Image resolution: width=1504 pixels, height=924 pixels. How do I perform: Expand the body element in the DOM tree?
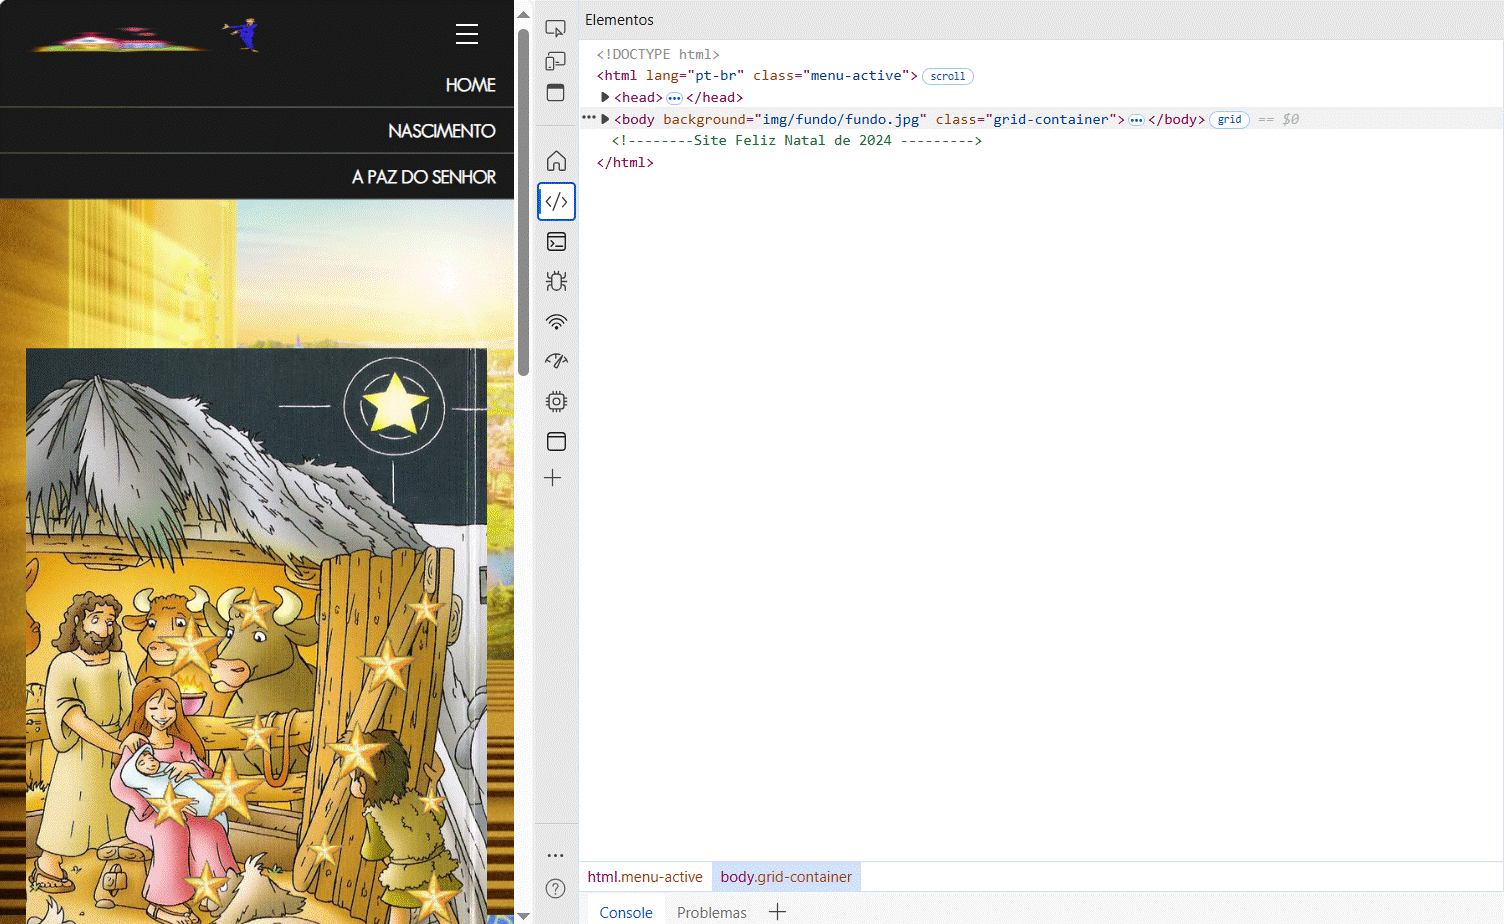pos(604,118)
